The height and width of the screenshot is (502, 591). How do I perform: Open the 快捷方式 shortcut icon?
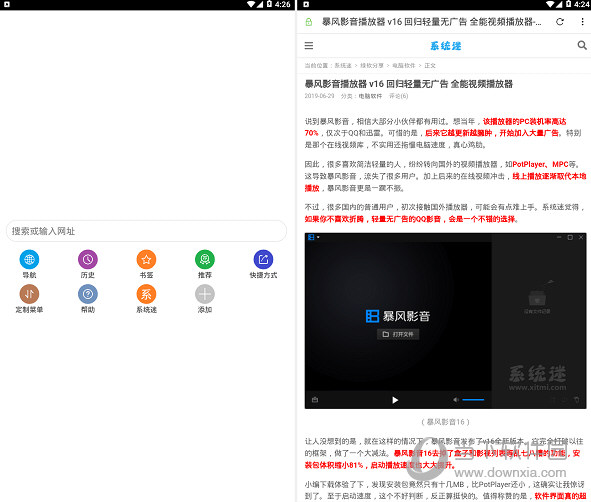pos(263,259)
